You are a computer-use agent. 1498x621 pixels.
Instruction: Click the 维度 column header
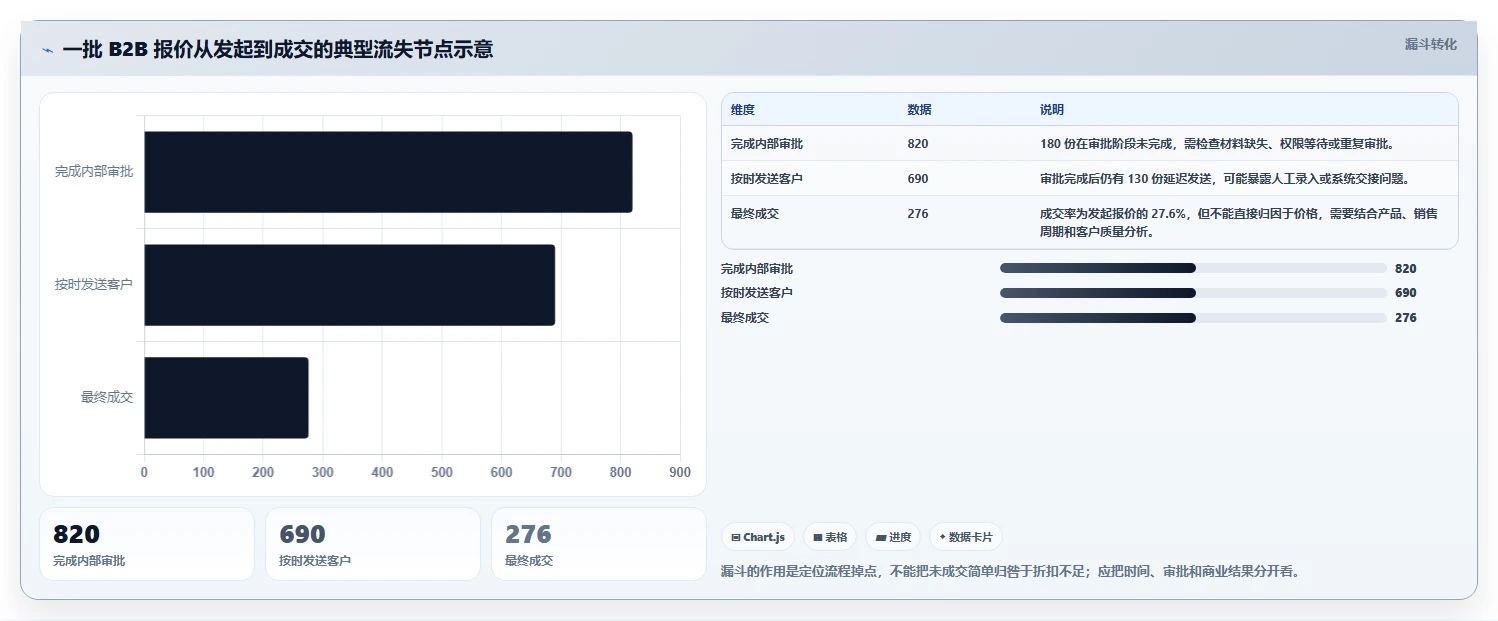[743, 110]
